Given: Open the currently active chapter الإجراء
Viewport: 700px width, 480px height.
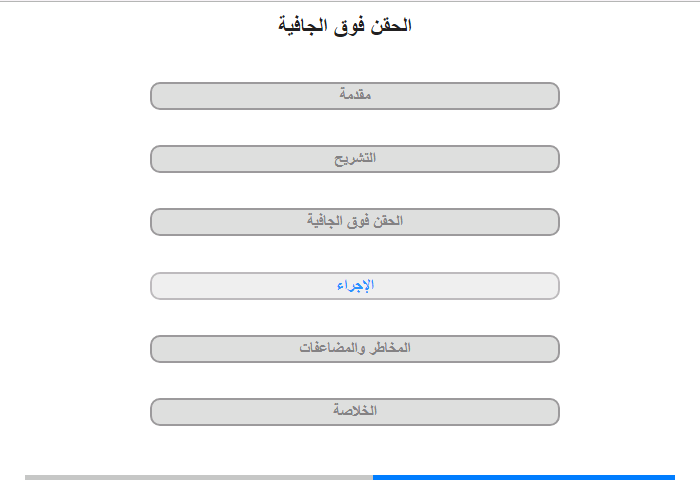Looking at the screenshot, I should click(x=355, y=286).
